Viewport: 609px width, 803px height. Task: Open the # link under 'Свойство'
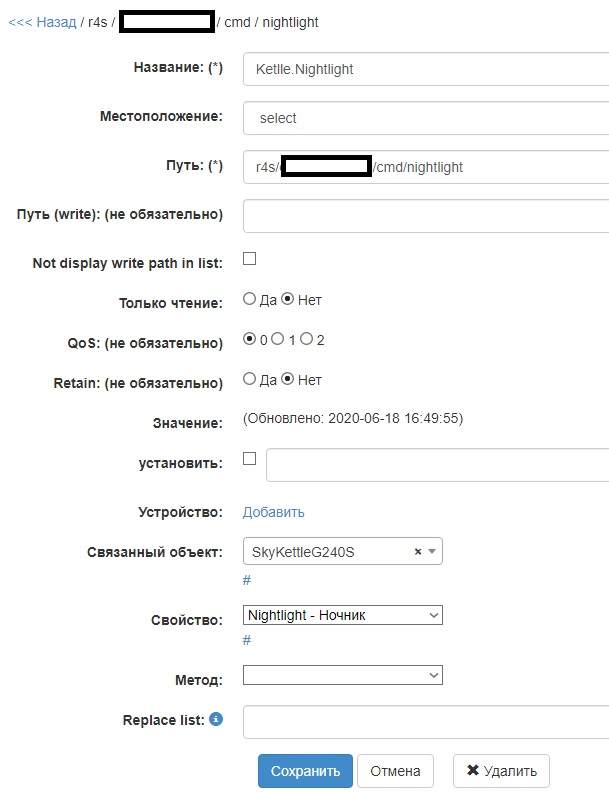point(247,640)
